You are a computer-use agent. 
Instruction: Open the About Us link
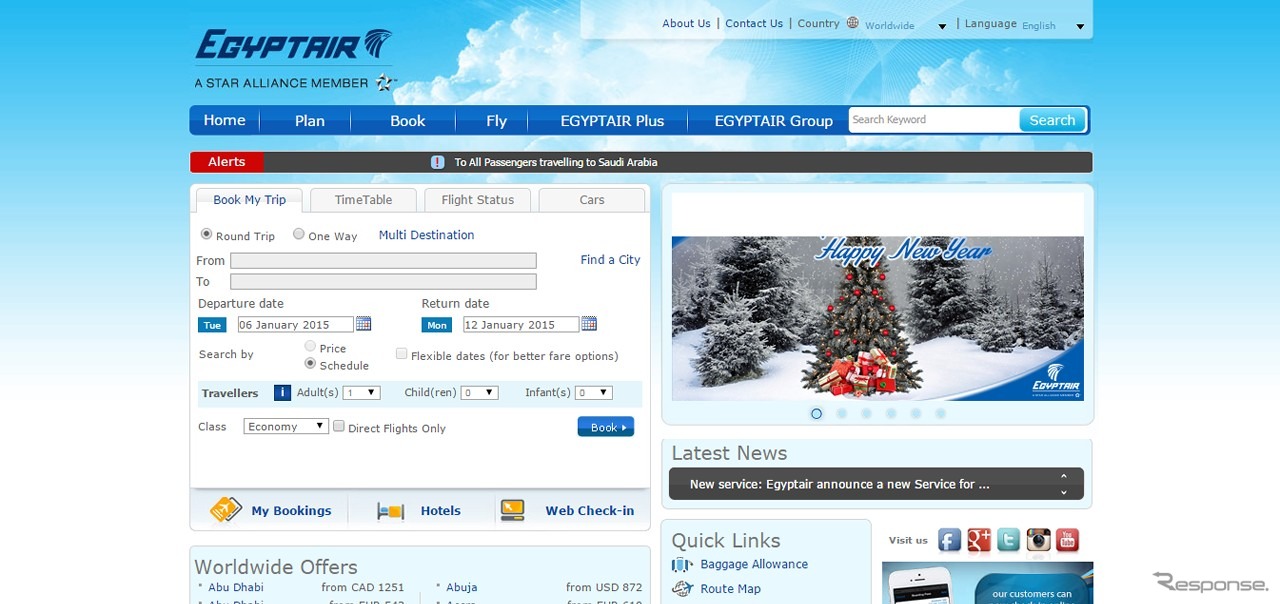point(686,24)
